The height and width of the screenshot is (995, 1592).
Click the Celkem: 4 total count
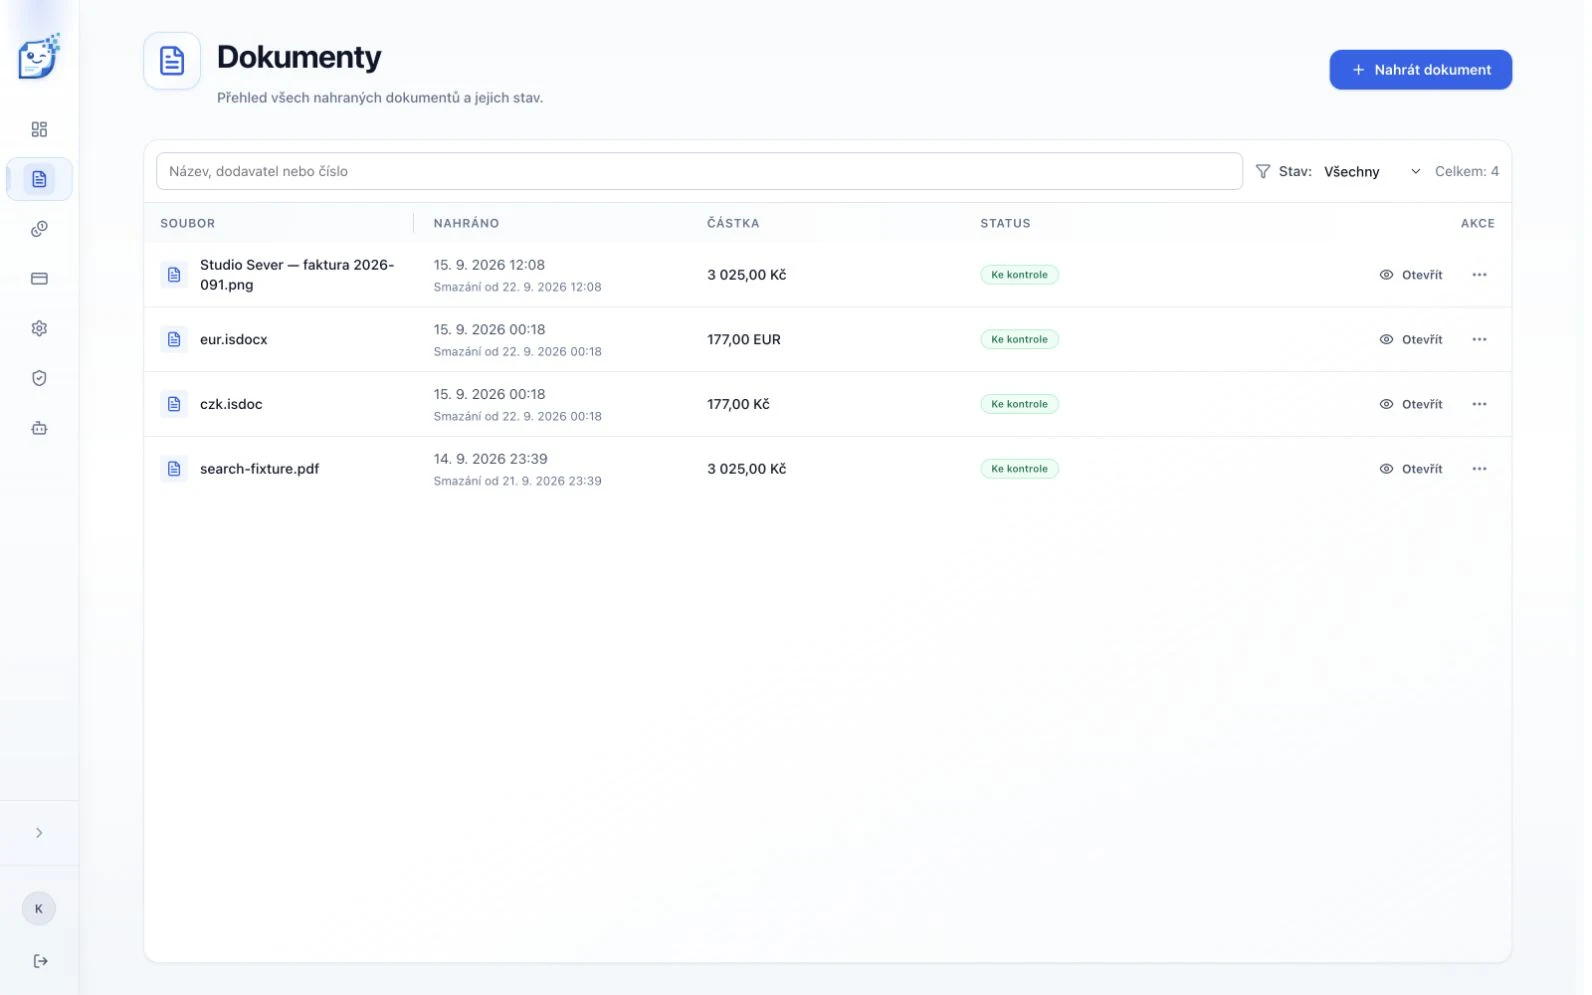pyautogui.click(x=1466, y=171)
